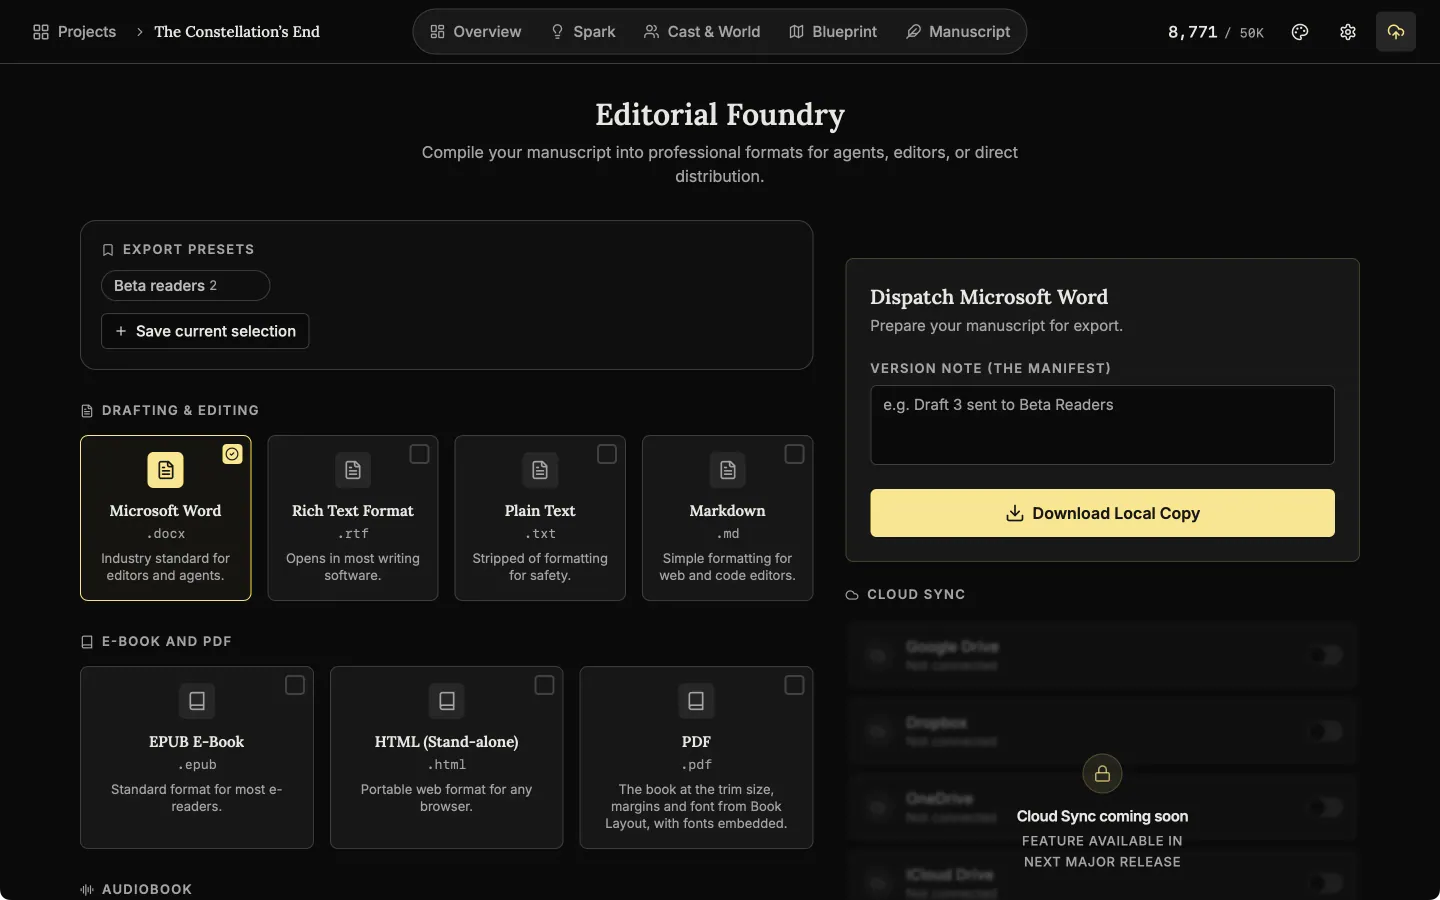Click the HTML Stand-alone book icon

[x=447, y=701]
